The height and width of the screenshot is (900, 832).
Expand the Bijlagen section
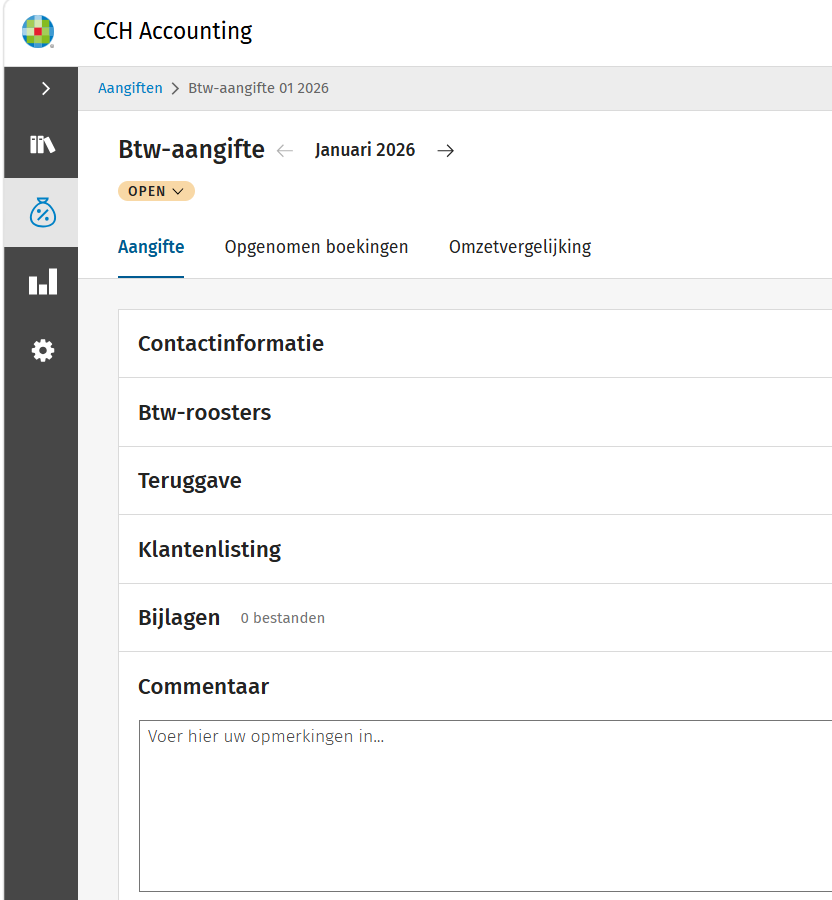point(475,618)
